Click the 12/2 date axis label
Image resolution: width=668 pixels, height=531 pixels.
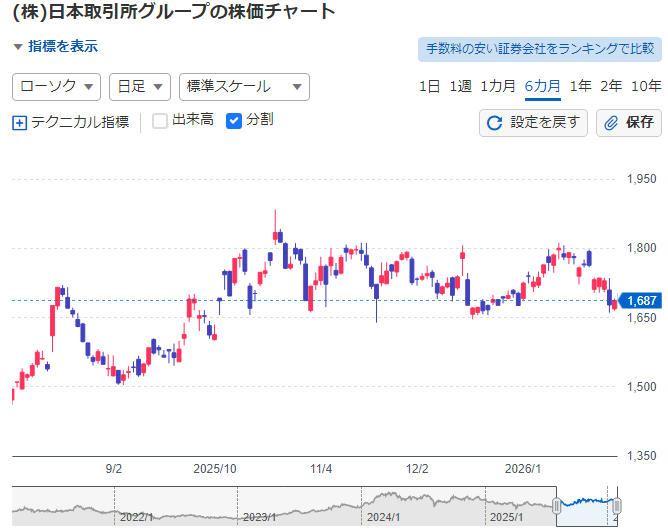click(x=417, y=469)
